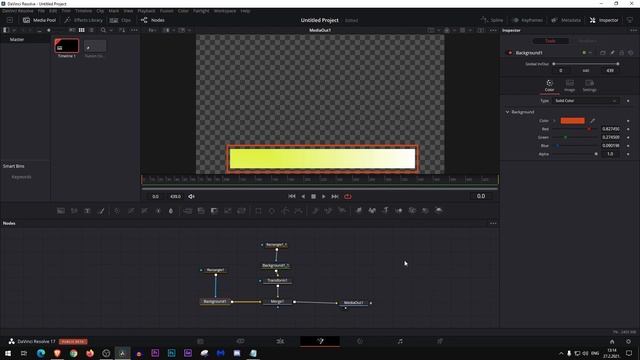Toggle the Media Pool panel

39,20
